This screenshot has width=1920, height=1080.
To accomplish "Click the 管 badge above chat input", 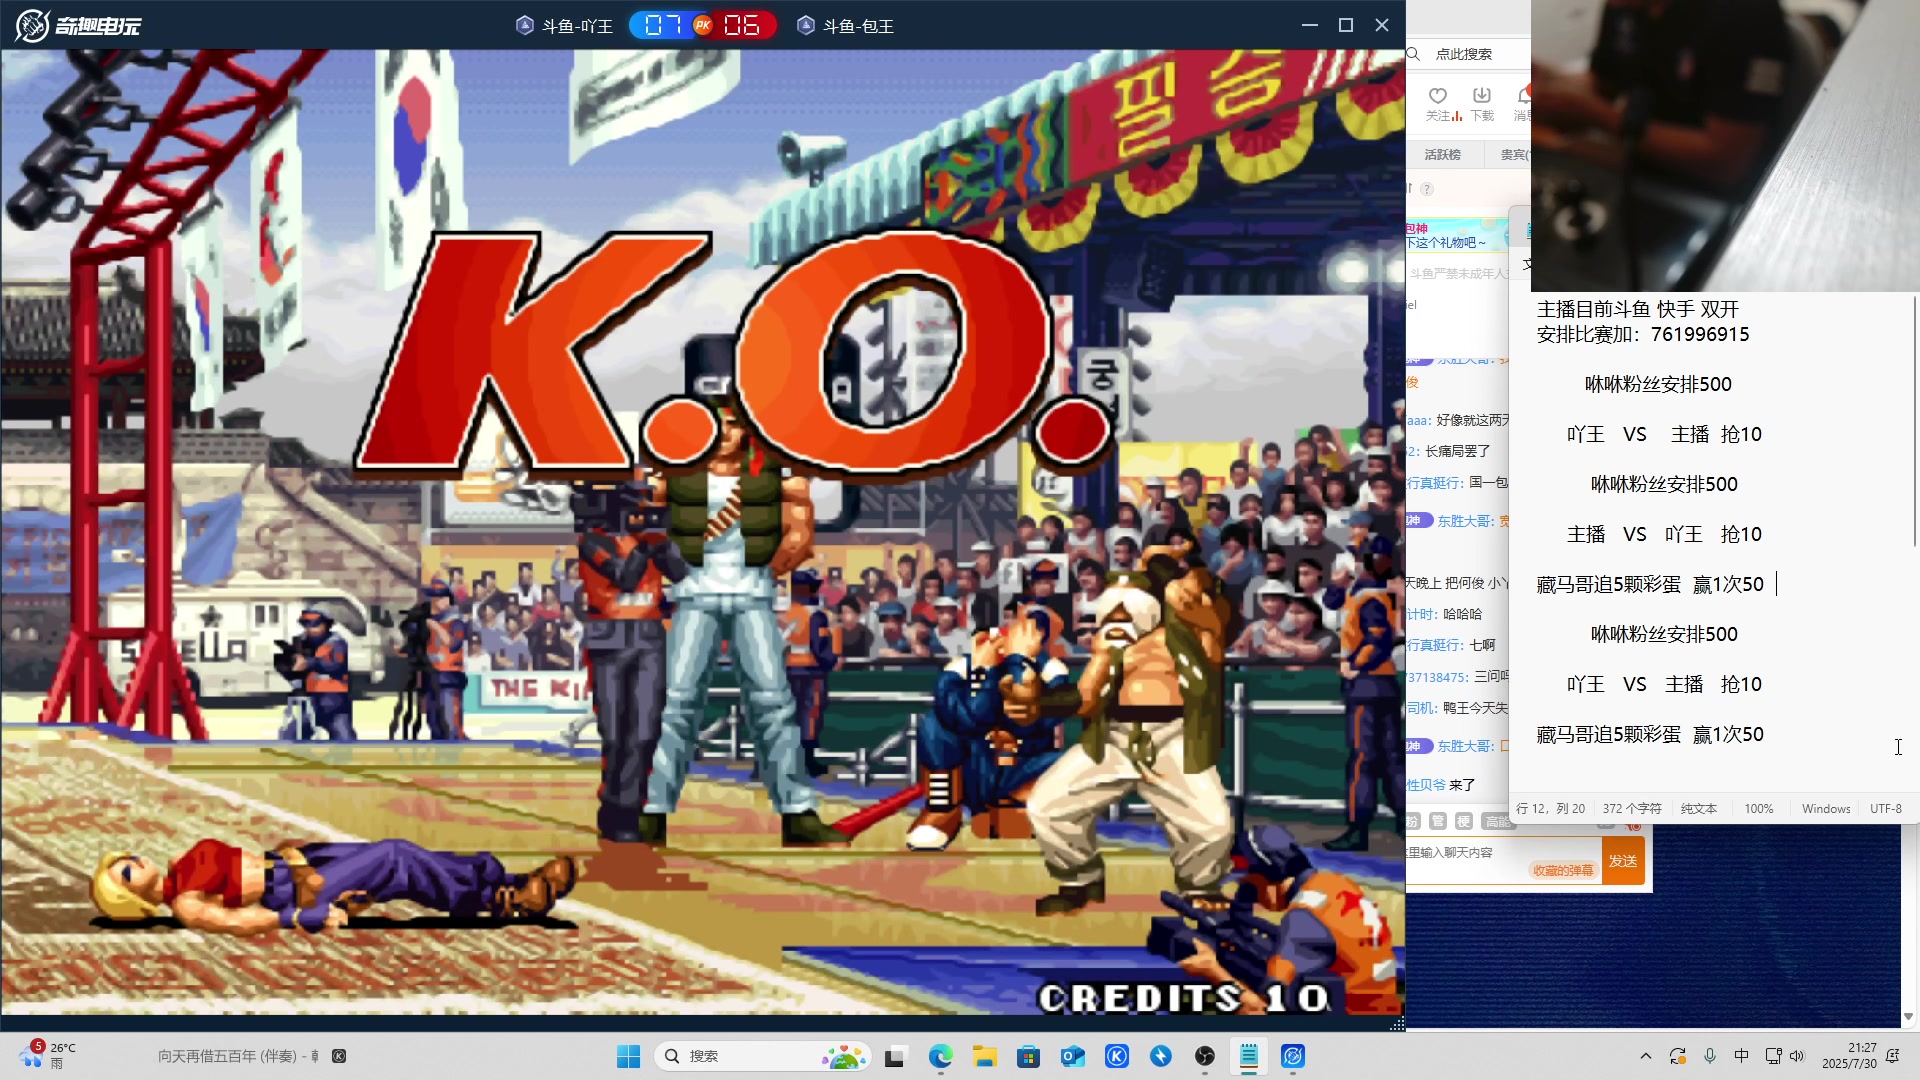I will (1438, 821).
